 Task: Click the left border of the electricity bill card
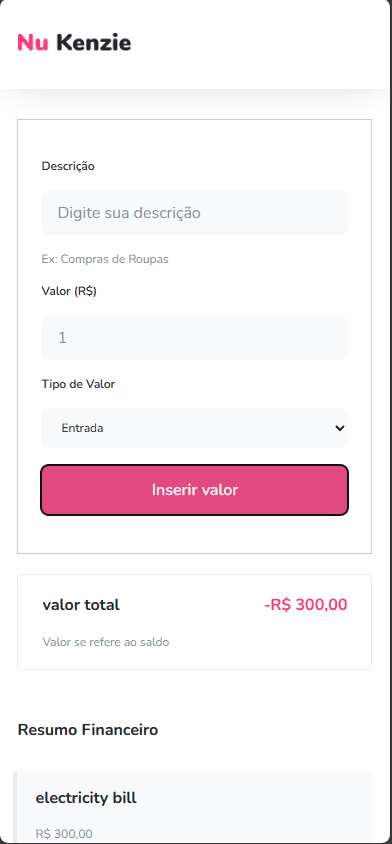pyautogui.click(x=15, y=807)
